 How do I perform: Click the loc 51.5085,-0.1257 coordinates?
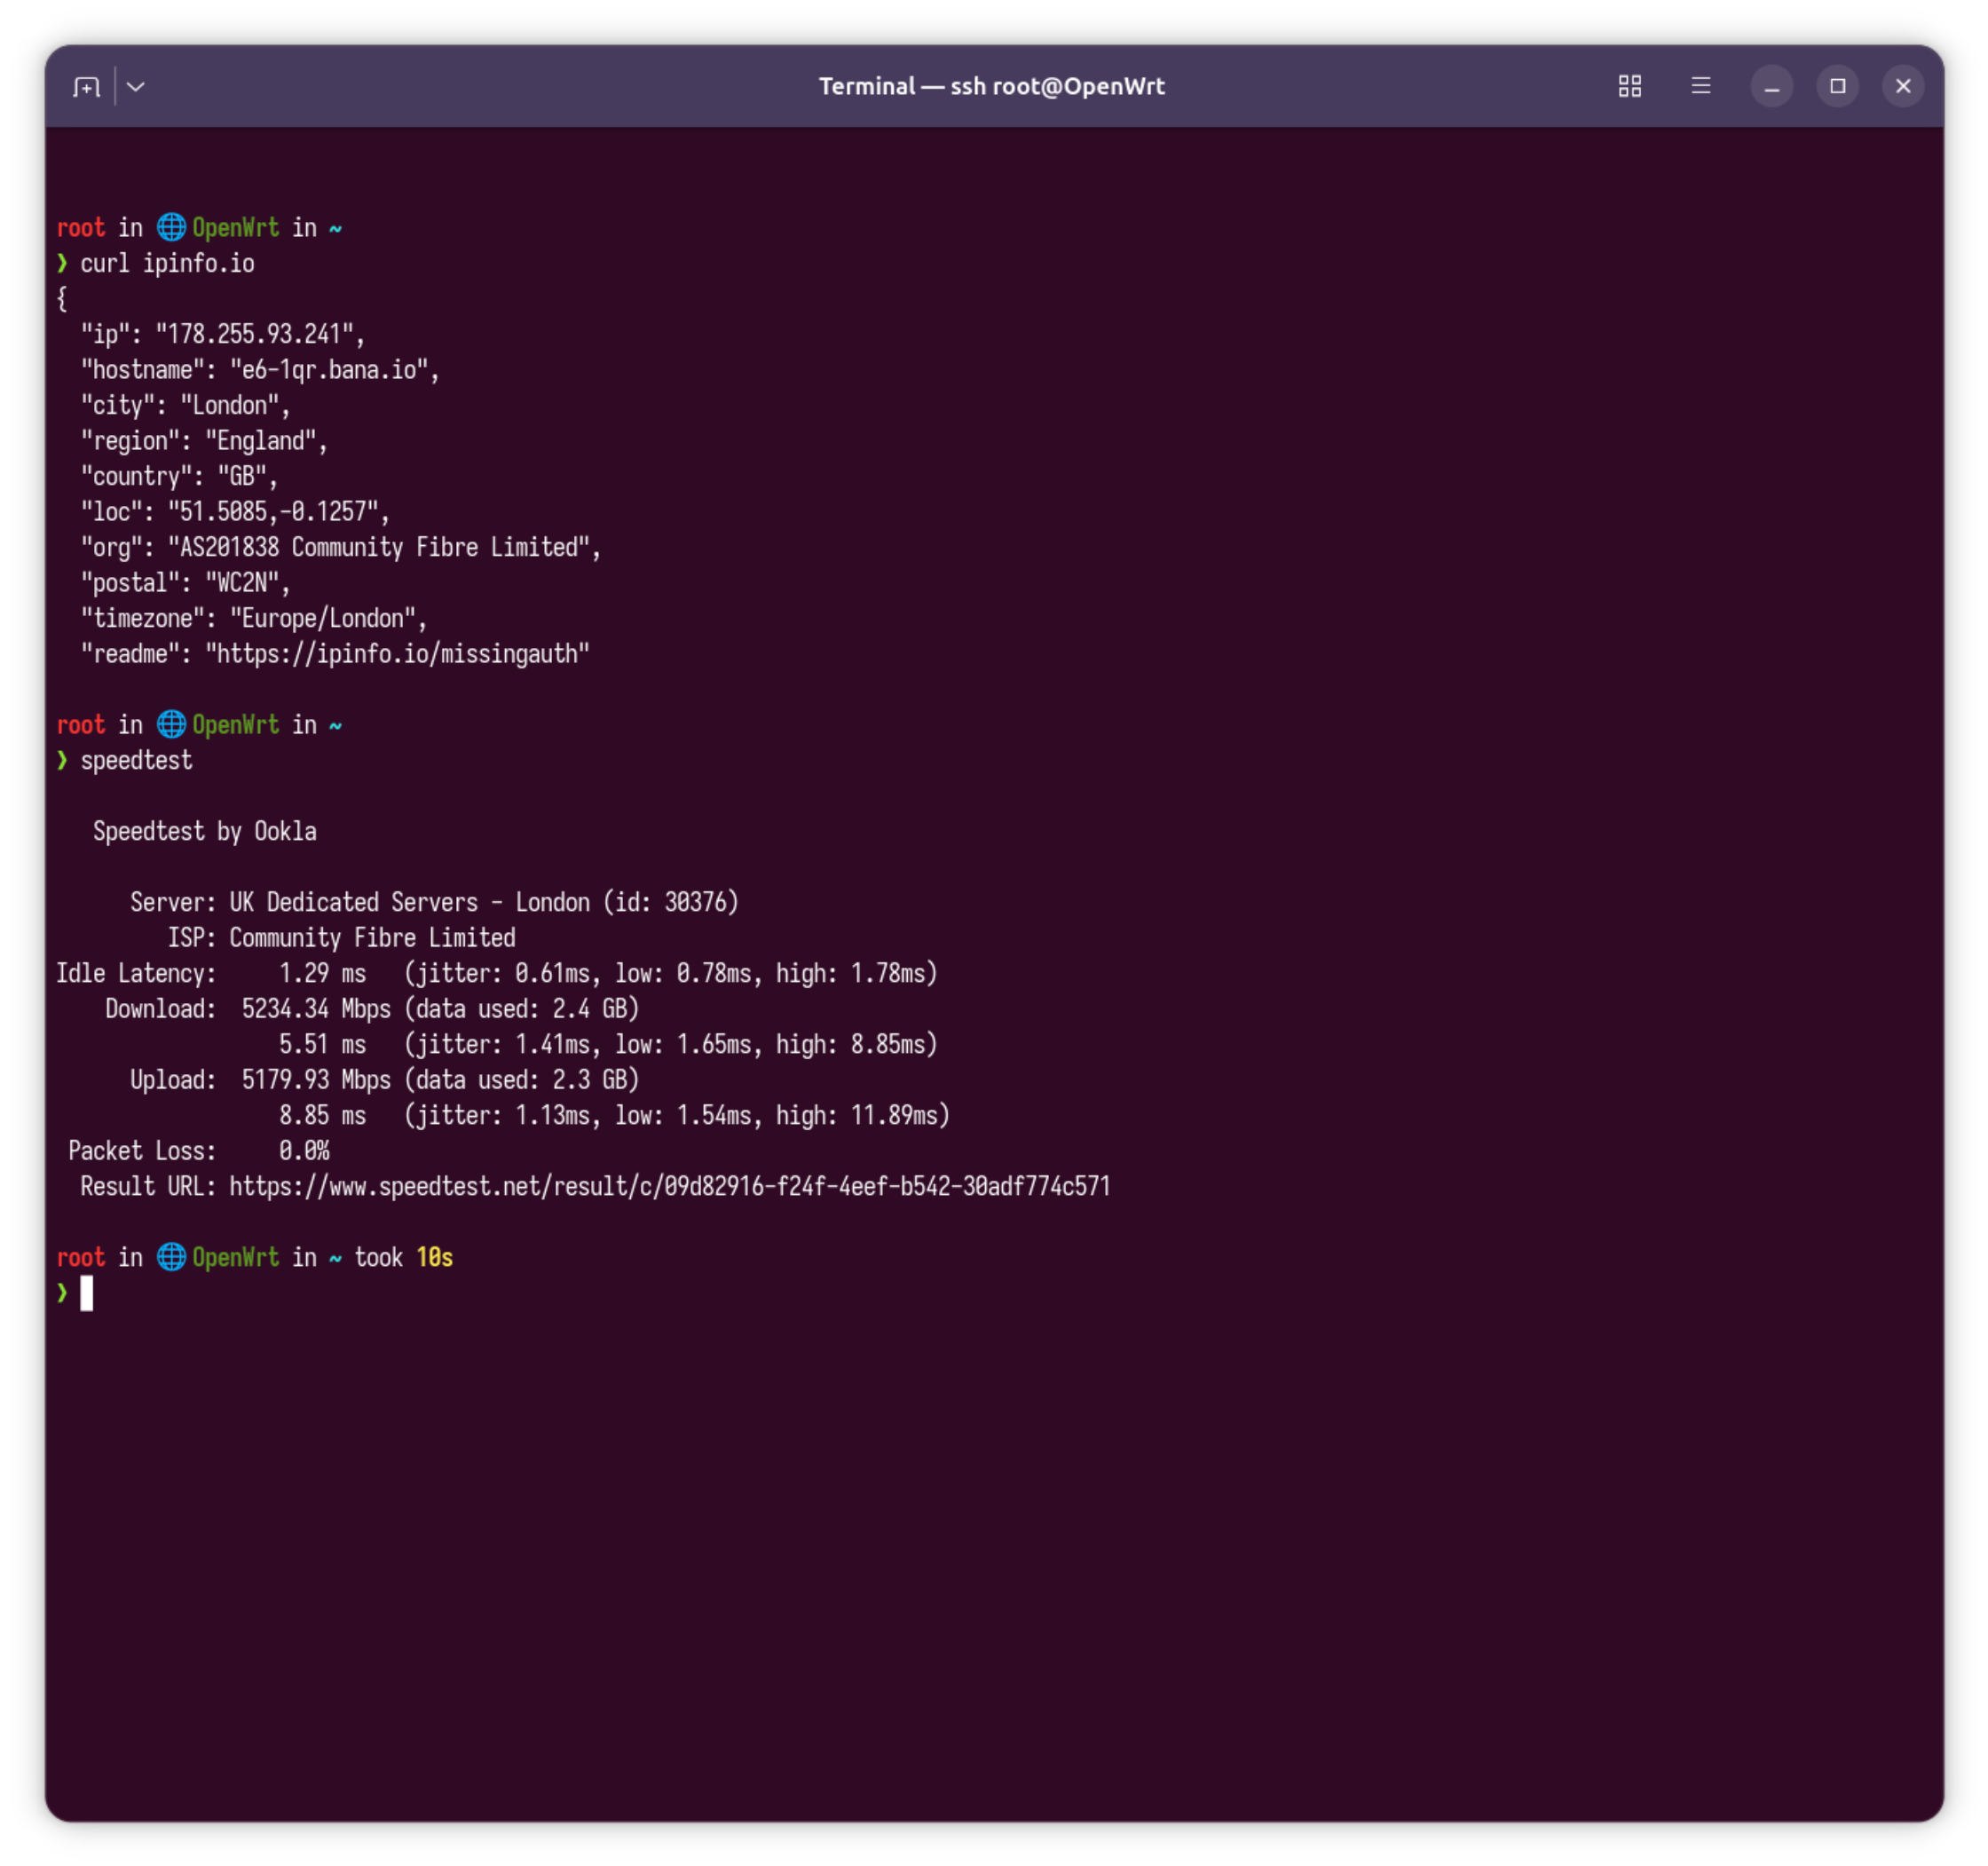click(x=273, y=512)
